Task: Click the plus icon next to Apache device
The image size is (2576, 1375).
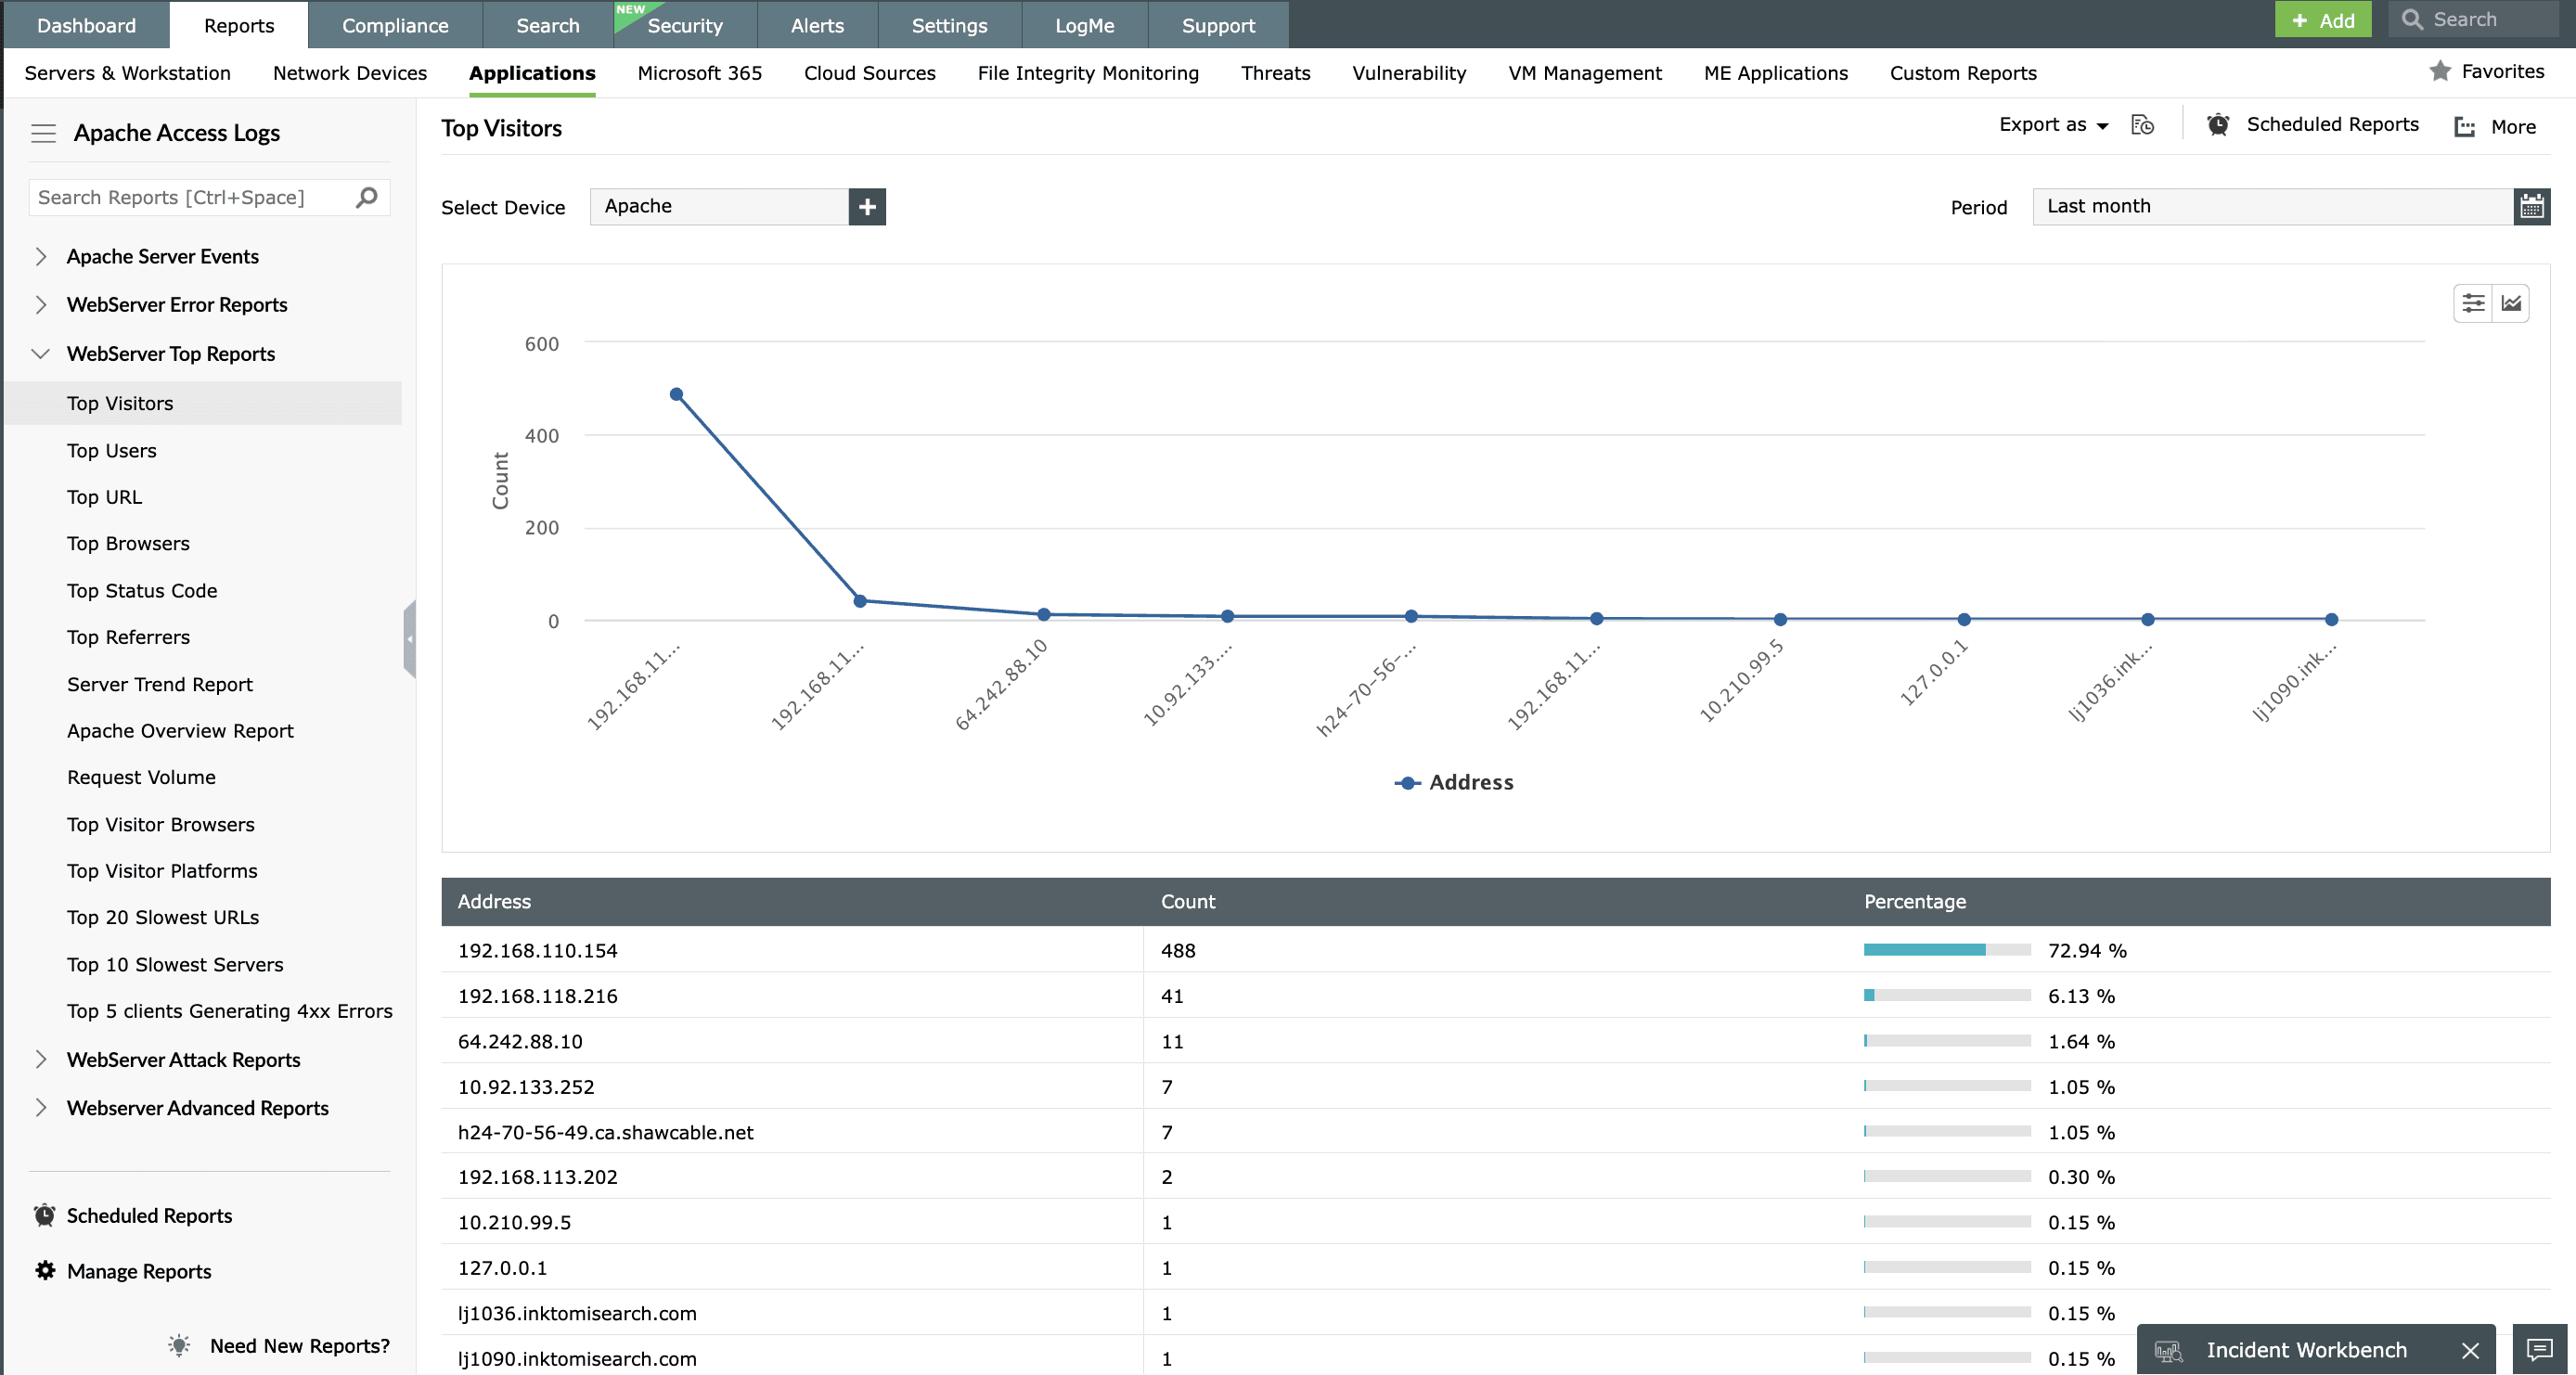Action: coord(867,207)
